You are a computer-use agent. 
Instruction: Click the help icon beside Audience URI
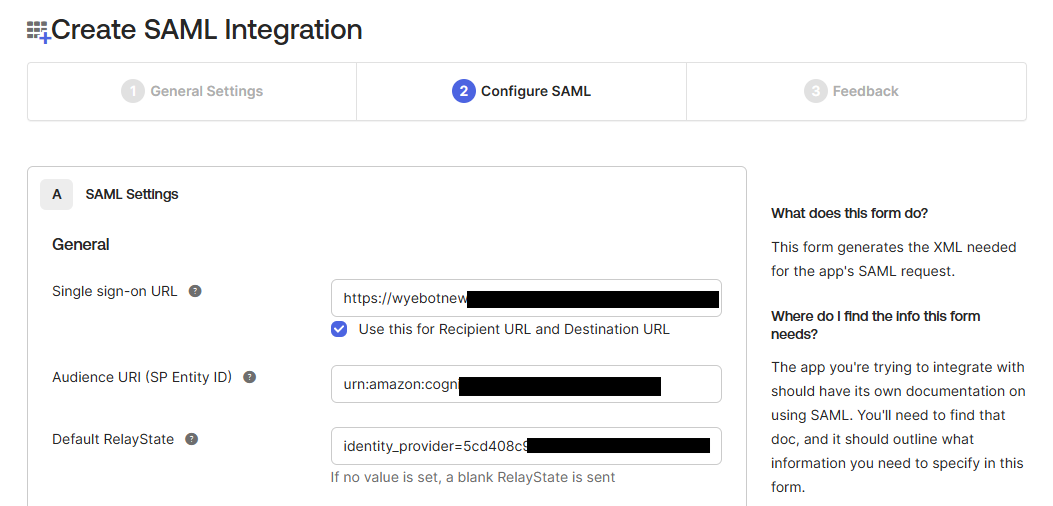249,377
